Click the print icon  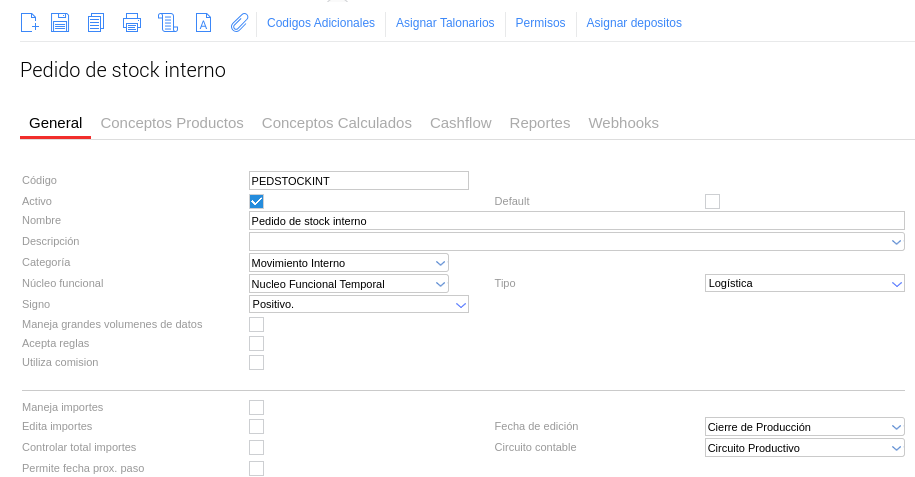click(x=132, y=22)
